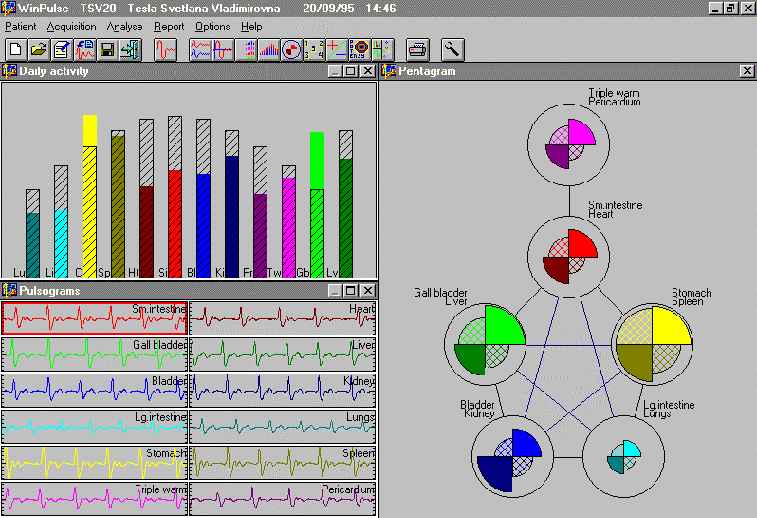Screen dimensions: 757x518
Task: Open the Acquisition menu
Action: (x=71, y=27)
